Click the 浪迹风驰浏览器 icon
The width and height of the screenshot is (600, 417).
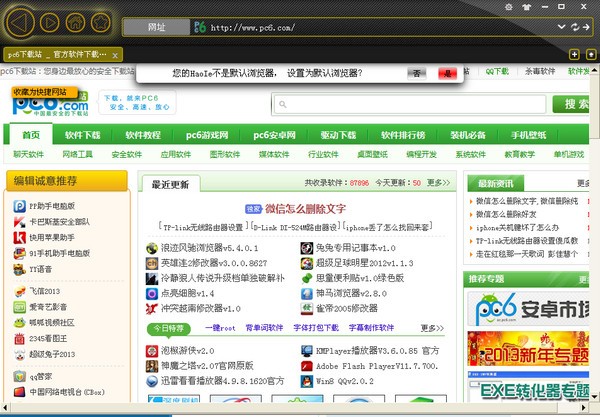pyautogui.click(x=152, y=248)
